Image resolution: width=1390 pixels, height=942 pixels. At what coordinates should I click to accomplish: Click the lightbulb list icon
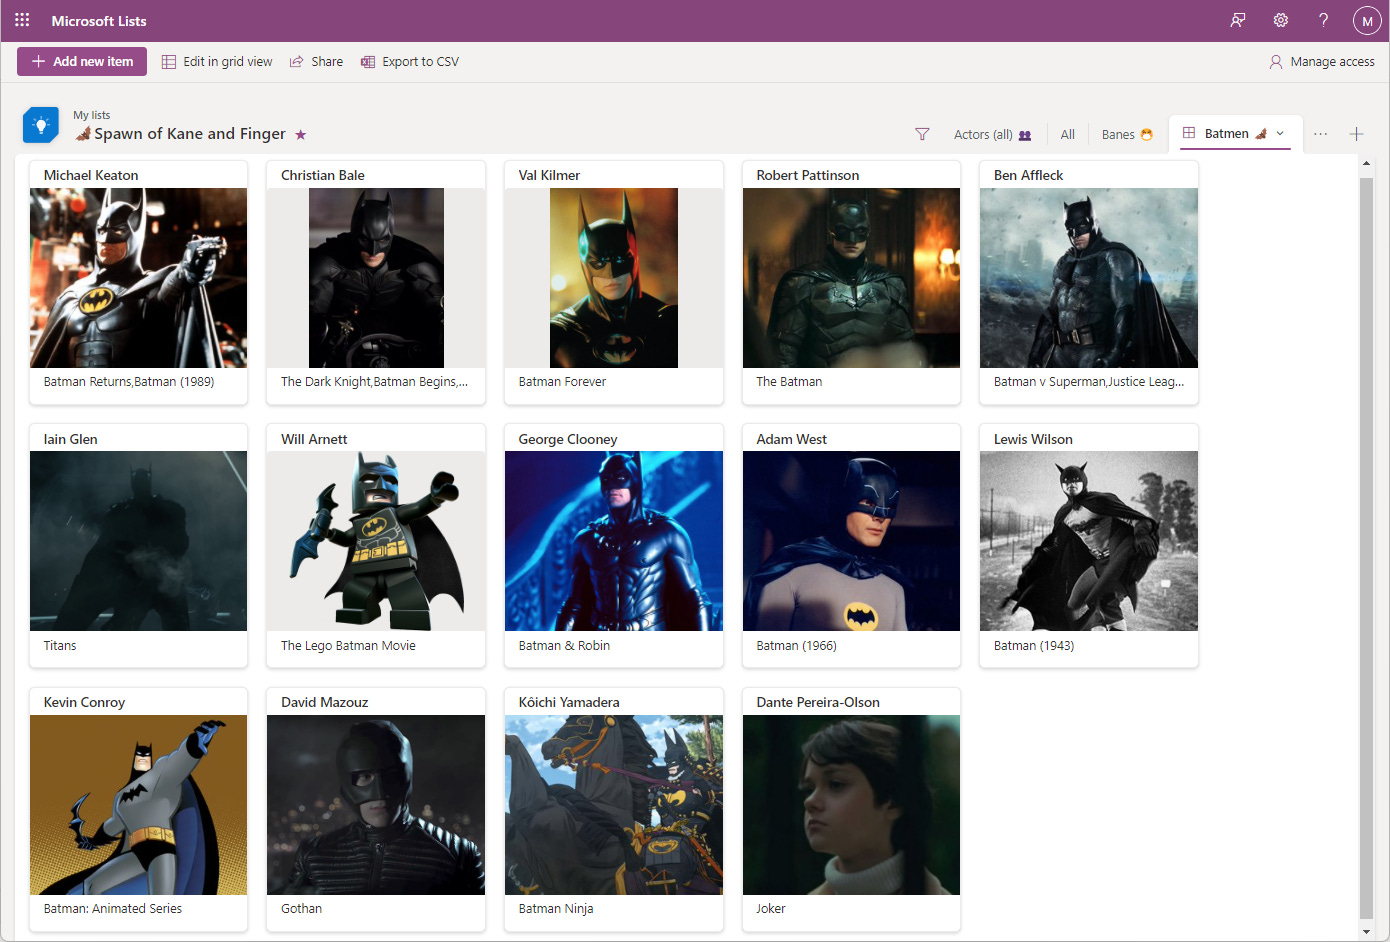pos(41,125)
